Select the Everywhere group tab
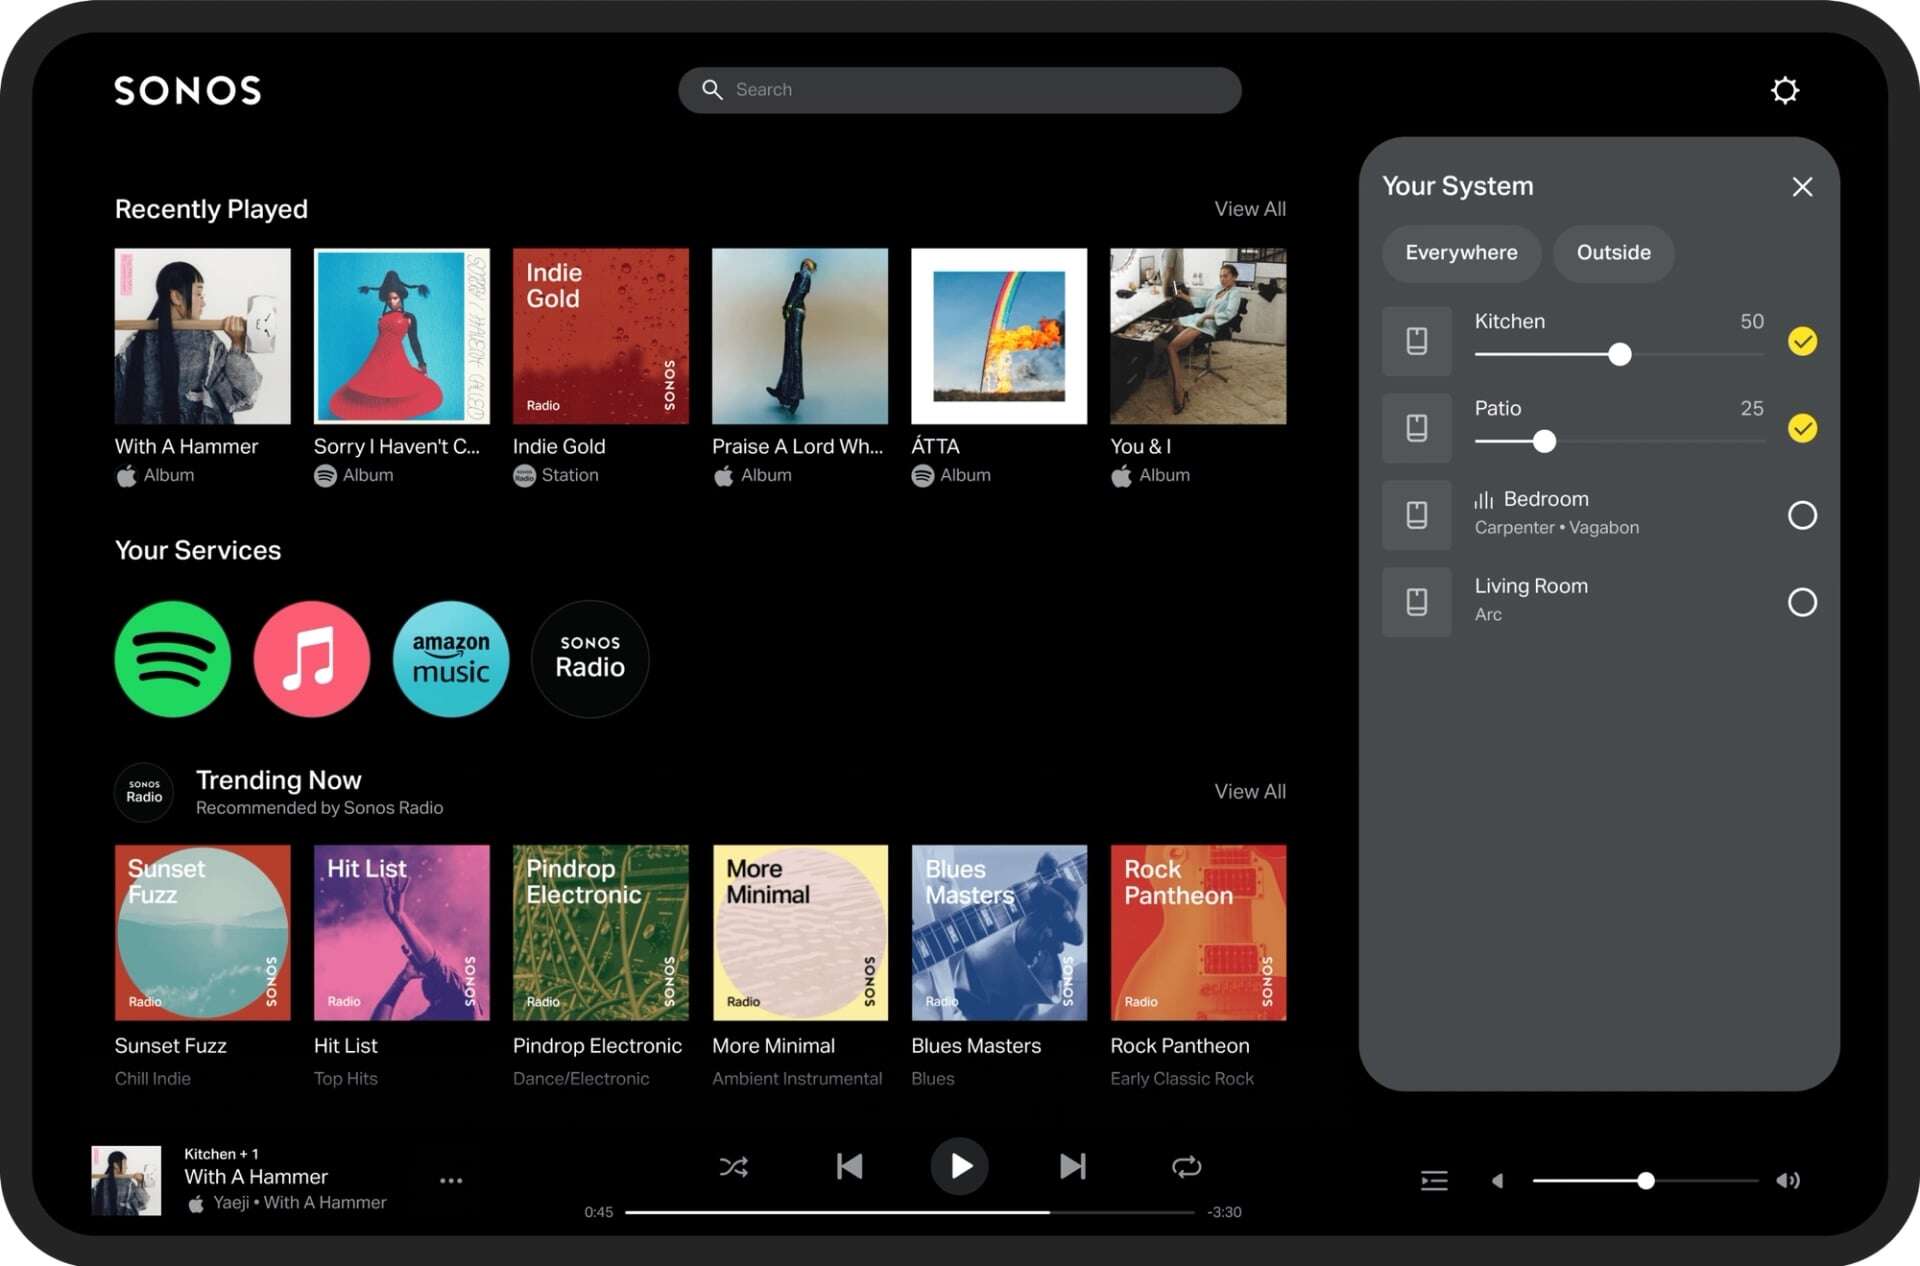 pyautogui.click(x=1460, y=253)
